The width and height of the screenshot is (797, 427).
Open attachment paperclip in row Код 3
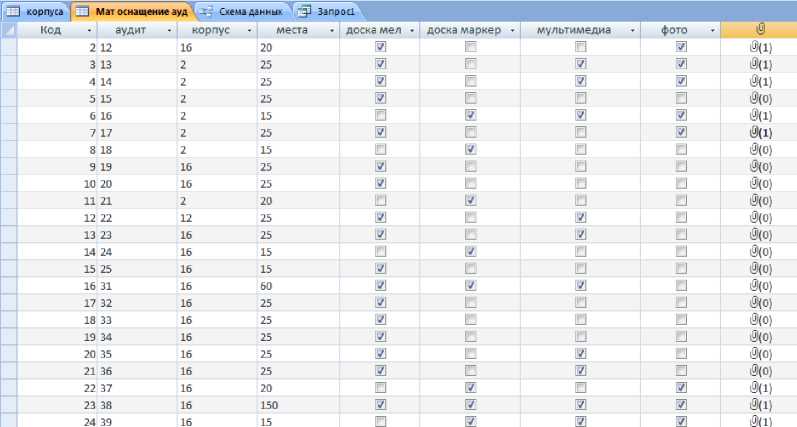click(x=761, y=65)
